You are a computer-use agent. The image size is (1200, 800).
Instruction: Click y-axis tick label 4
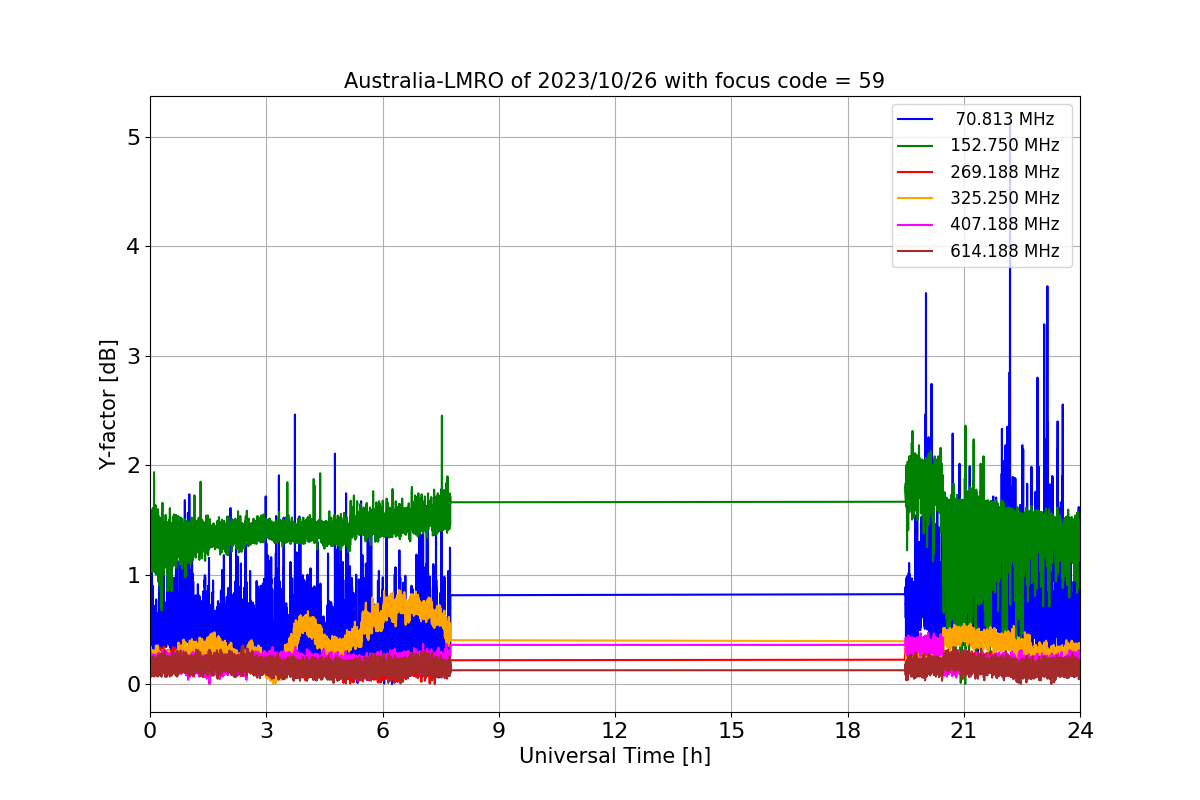pos(134,246)
